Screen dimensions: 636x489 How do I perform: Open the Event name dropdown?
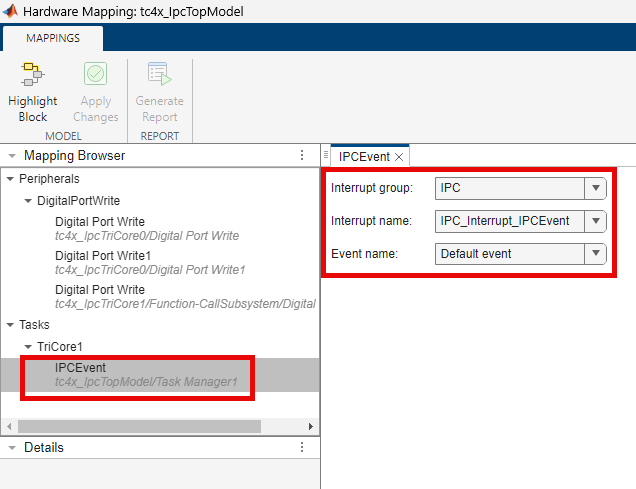(x=595, y=254)
